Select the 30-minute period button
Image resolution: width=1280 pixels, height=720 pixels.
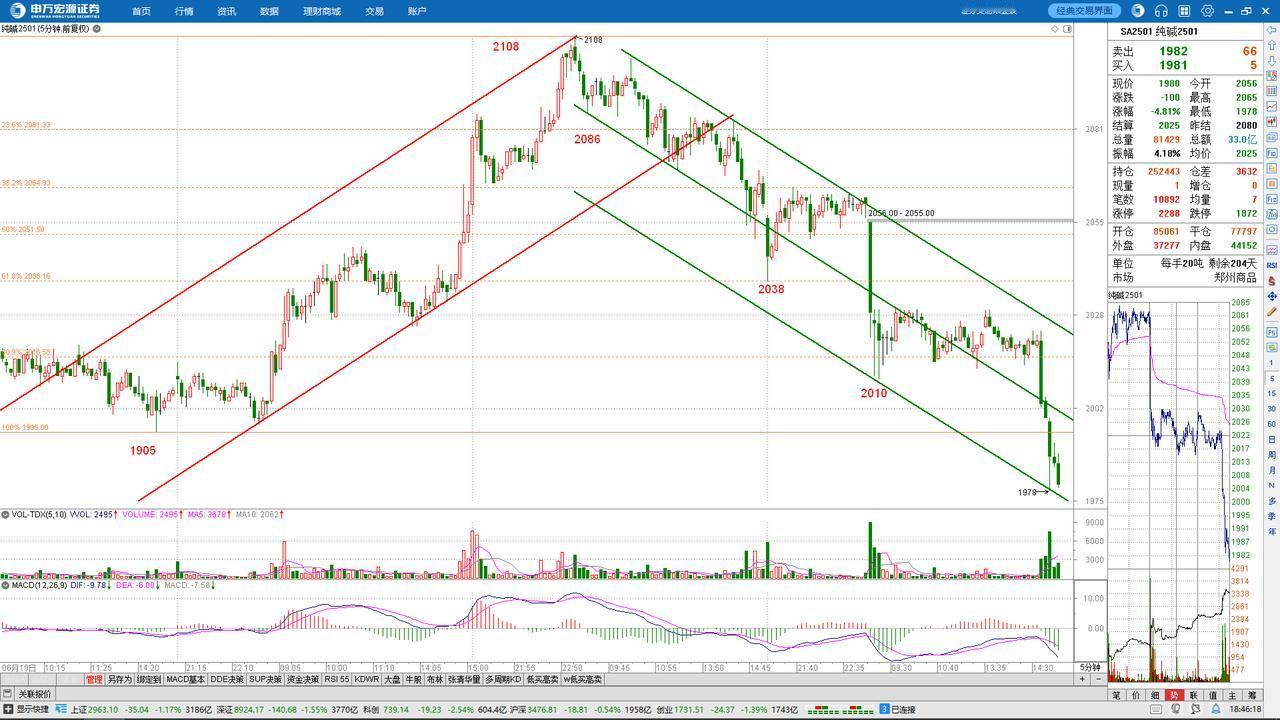click(1271, 408)
